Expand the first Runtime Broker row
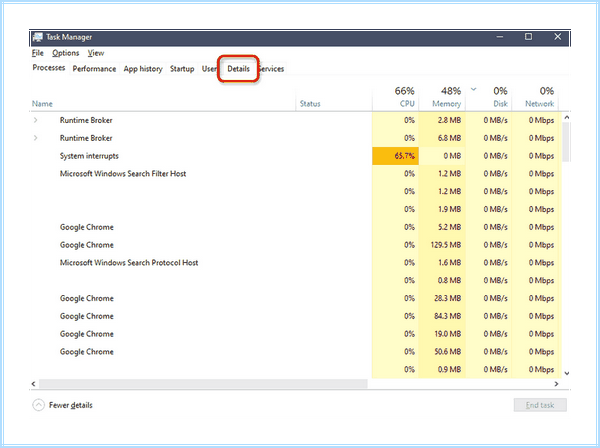Viewport: 600px width, 448px height. tap(36, 120)
